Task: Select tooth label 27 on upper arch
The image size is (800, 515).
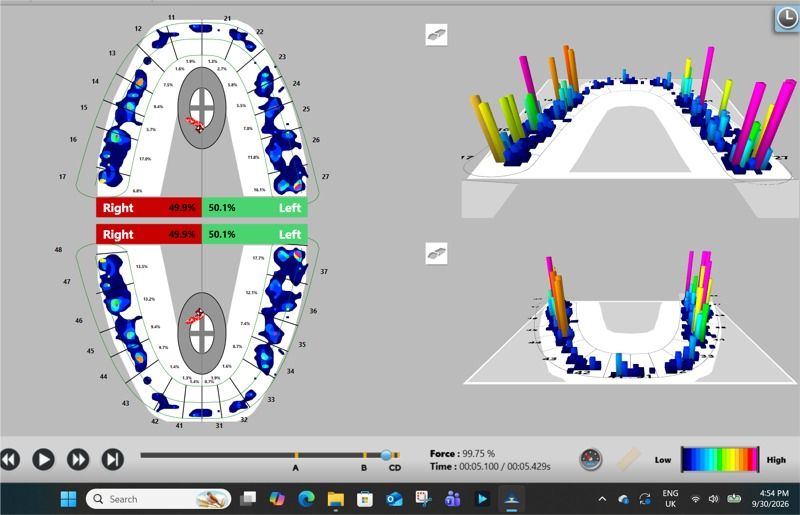Action: coord(326,177)
